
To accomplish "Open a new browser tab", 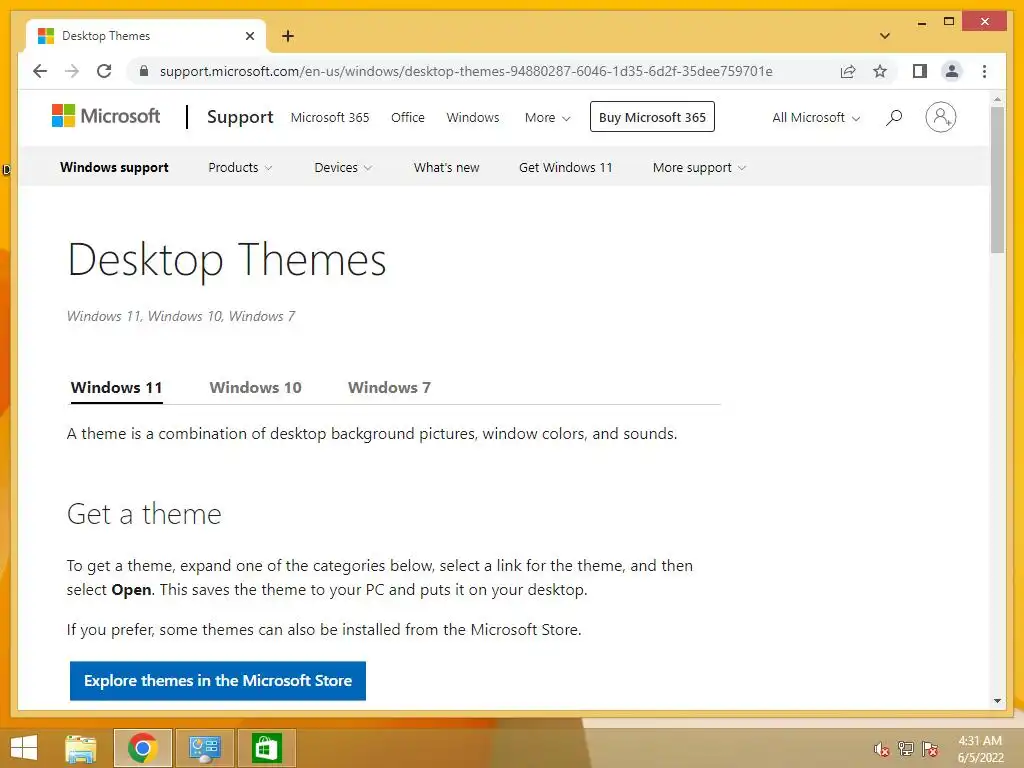I will (x=288, y=36).
